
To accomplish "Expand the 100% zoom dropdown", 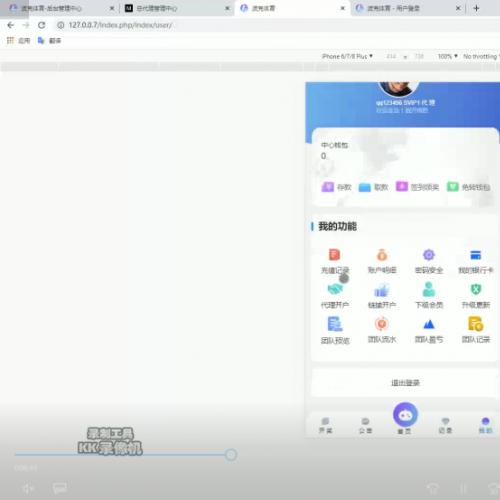I will click(448, 56).
